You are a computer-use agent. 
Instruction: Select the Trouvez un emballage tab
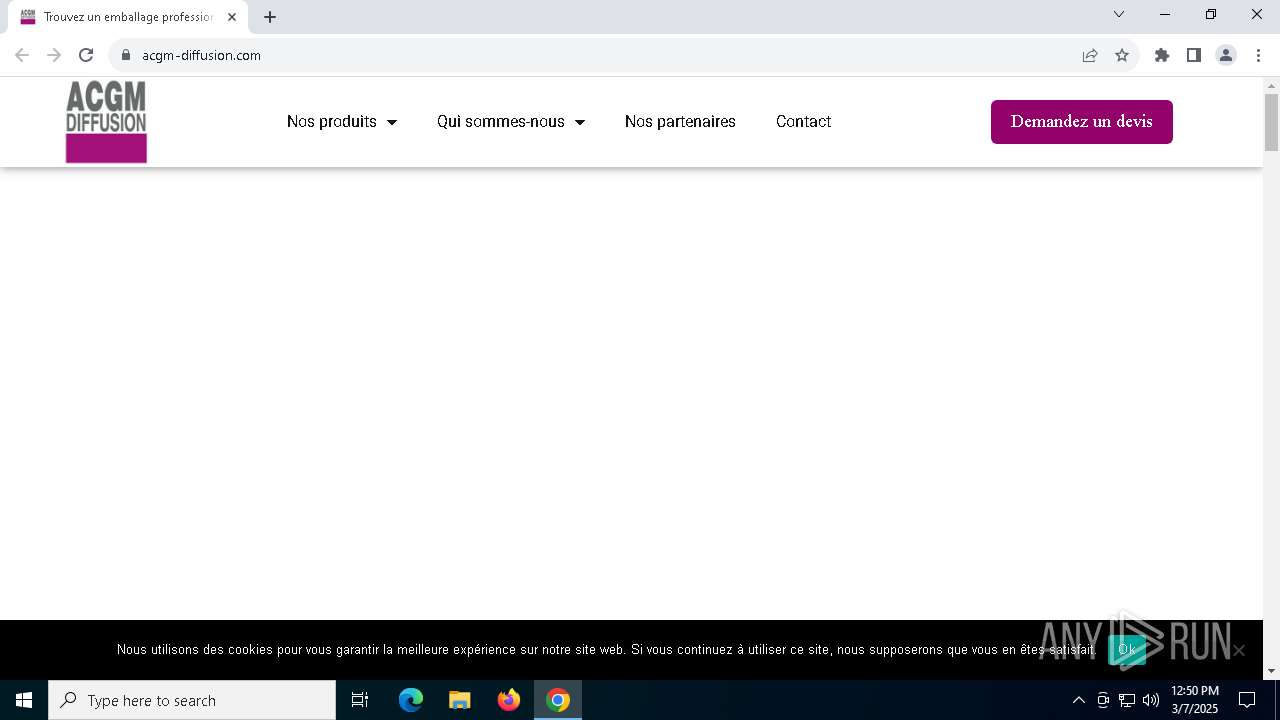(x=128, y=17)
